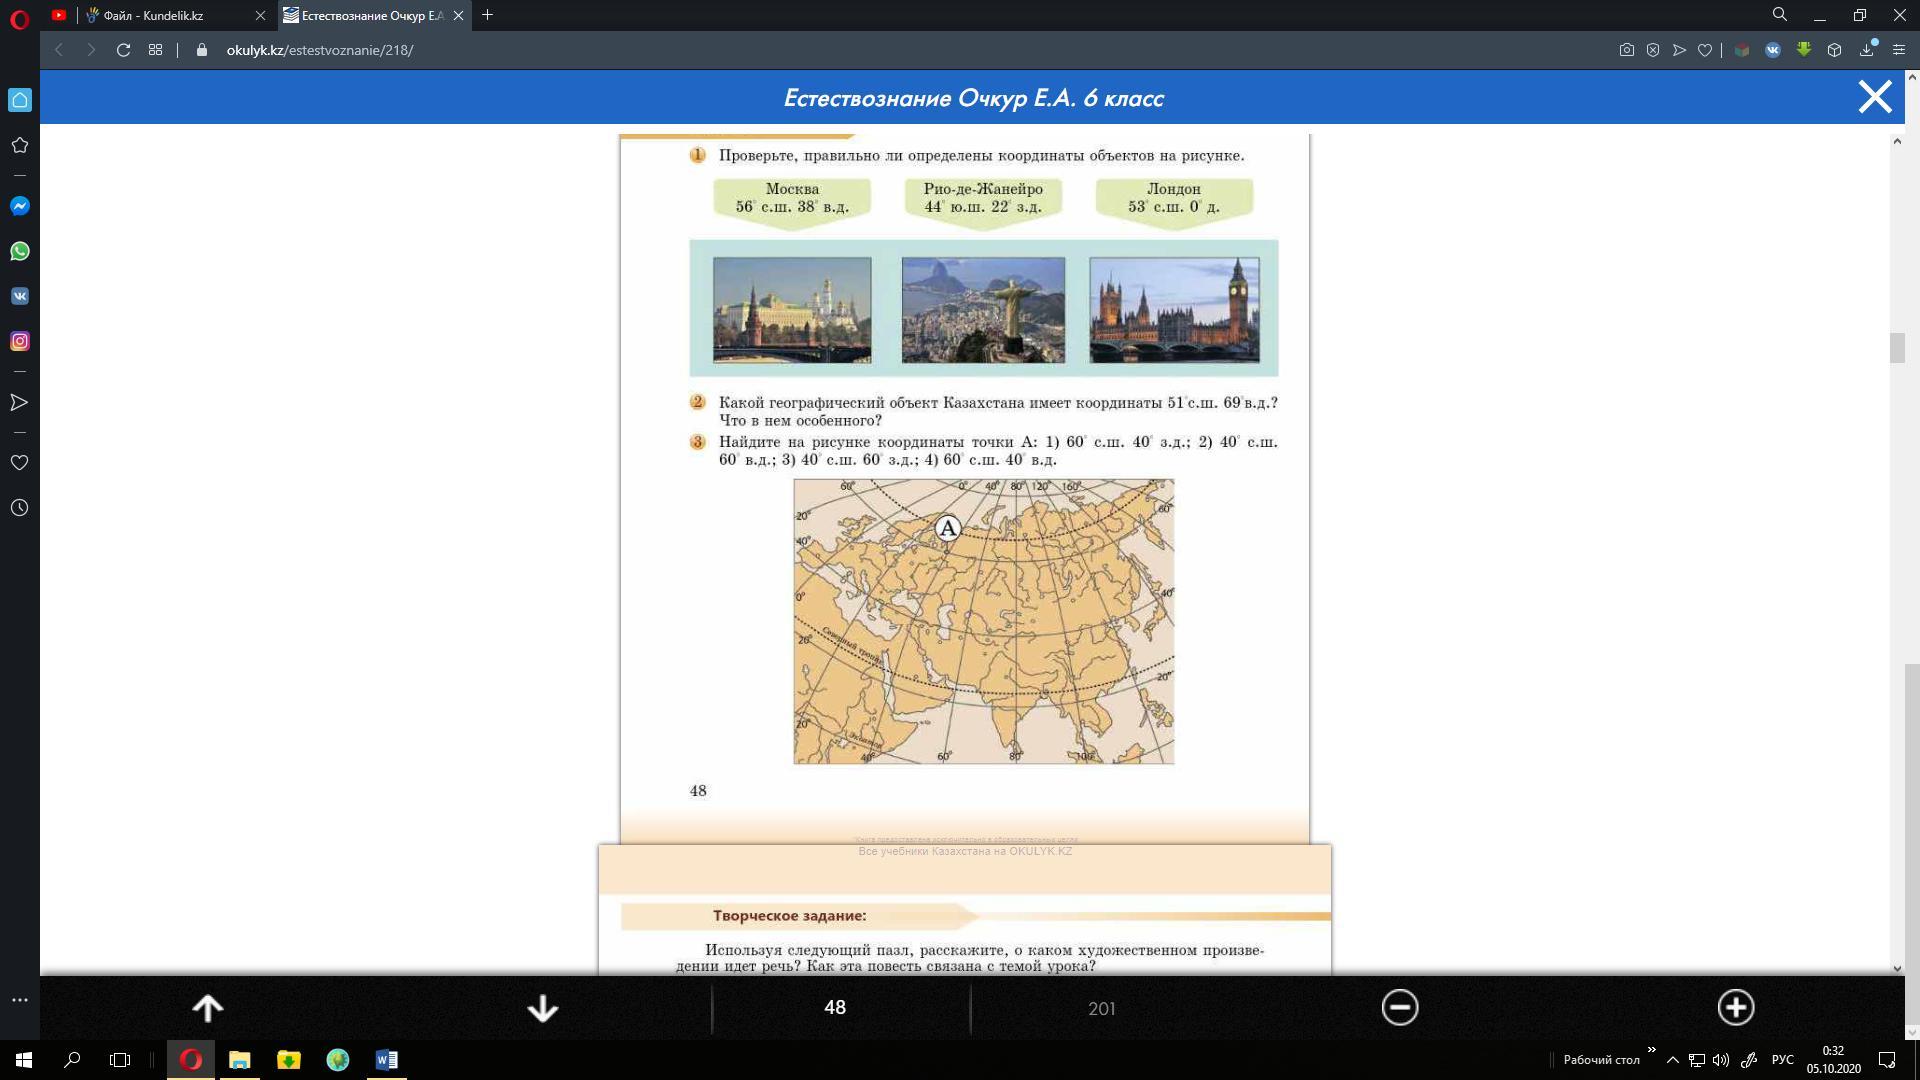Add page to bookmarks heart
This screenshot has height=1080, width=1920.
[1705, 50]
